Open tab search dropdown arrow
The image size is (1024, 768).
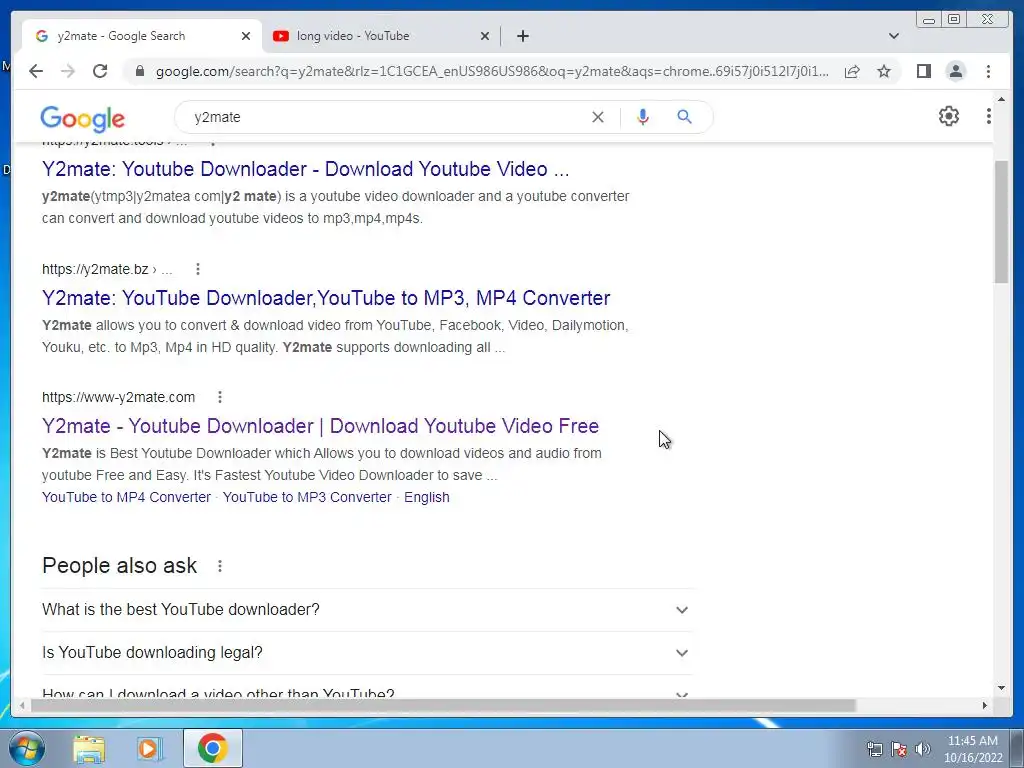[x=894, y=36]
